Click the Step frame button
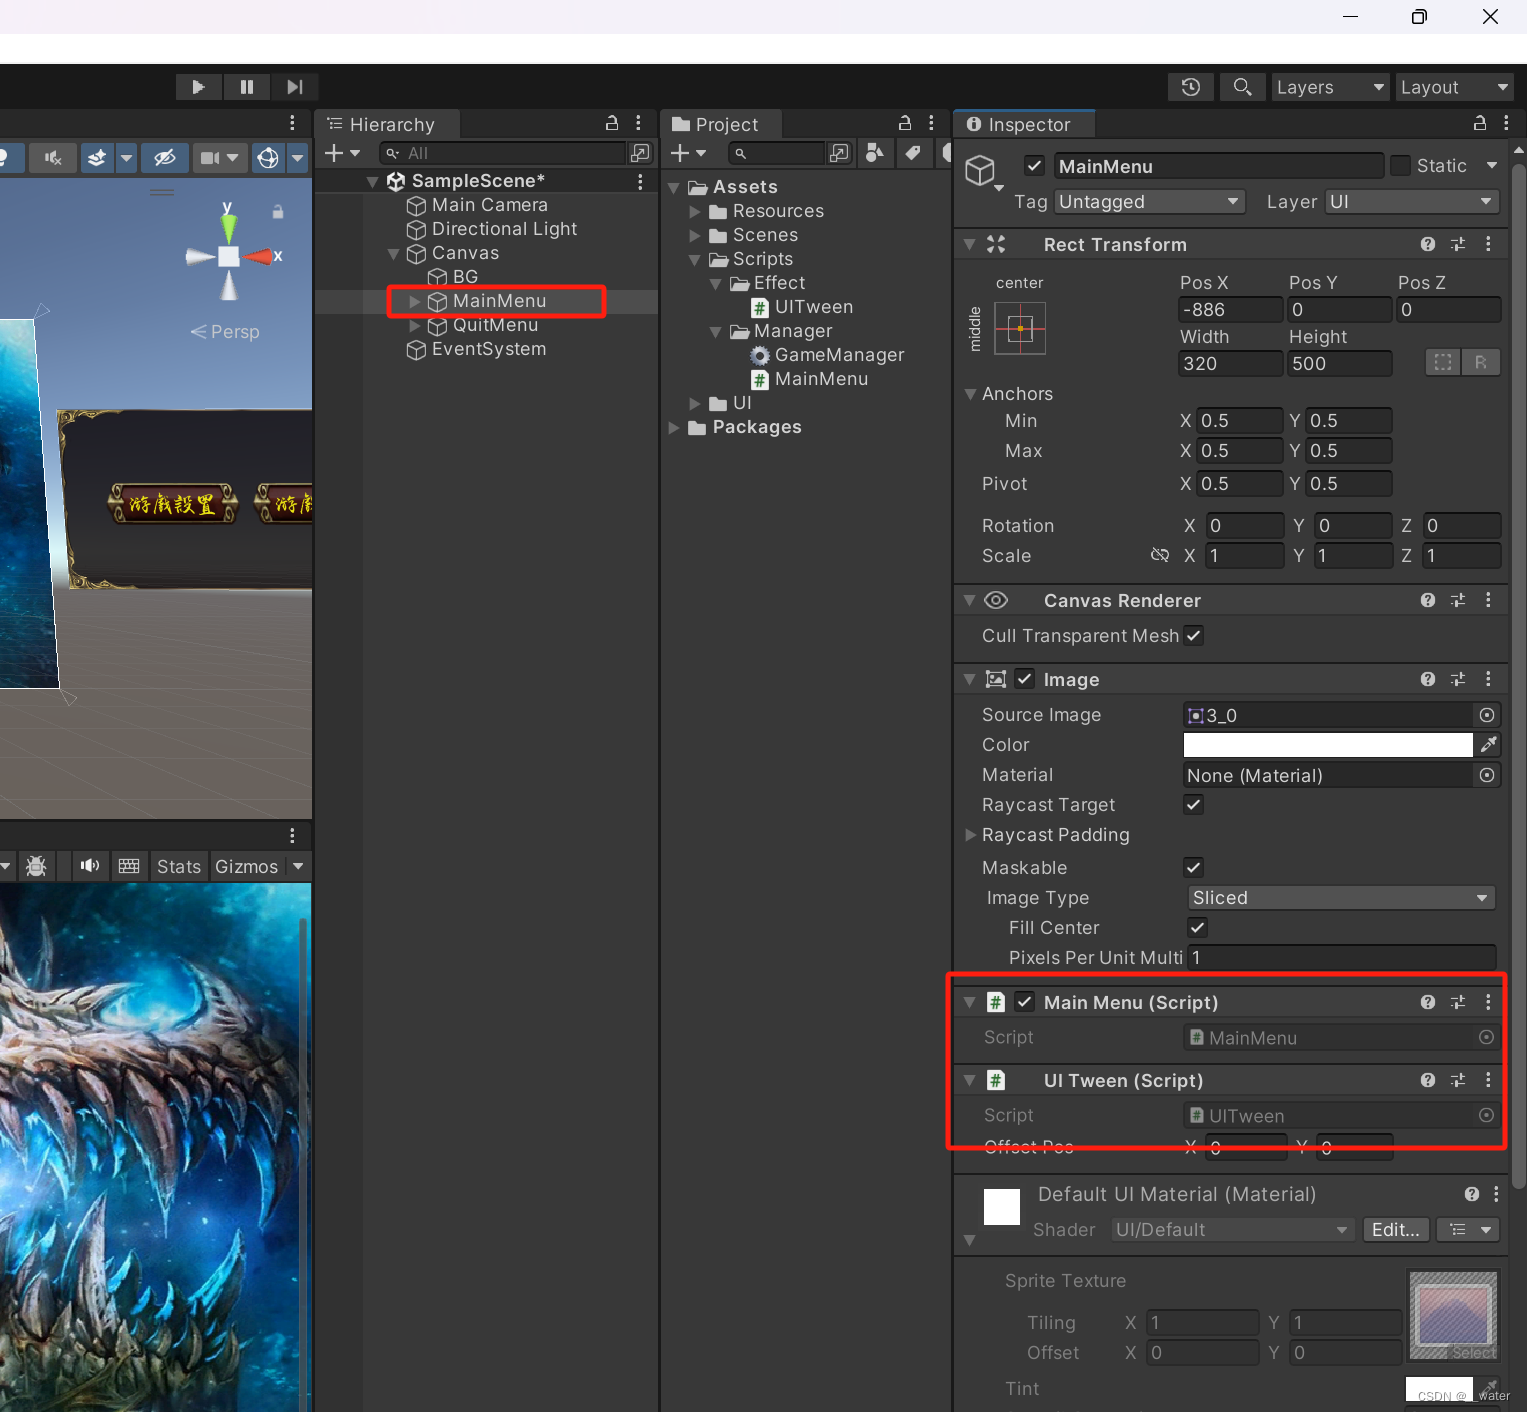The image size is (1527, 1412). [294, 87]
